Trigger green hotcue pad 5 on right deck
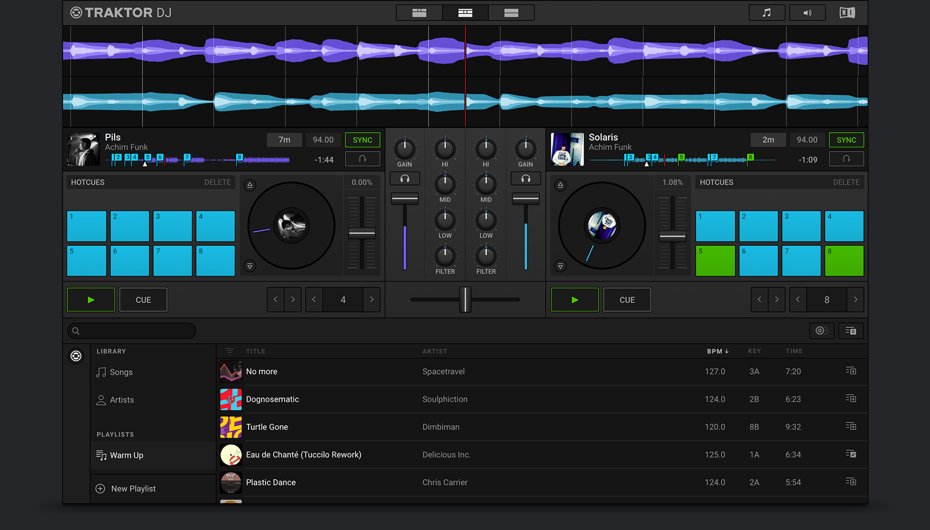This screenshot has width=930, height=530. [x=715, y=261]
